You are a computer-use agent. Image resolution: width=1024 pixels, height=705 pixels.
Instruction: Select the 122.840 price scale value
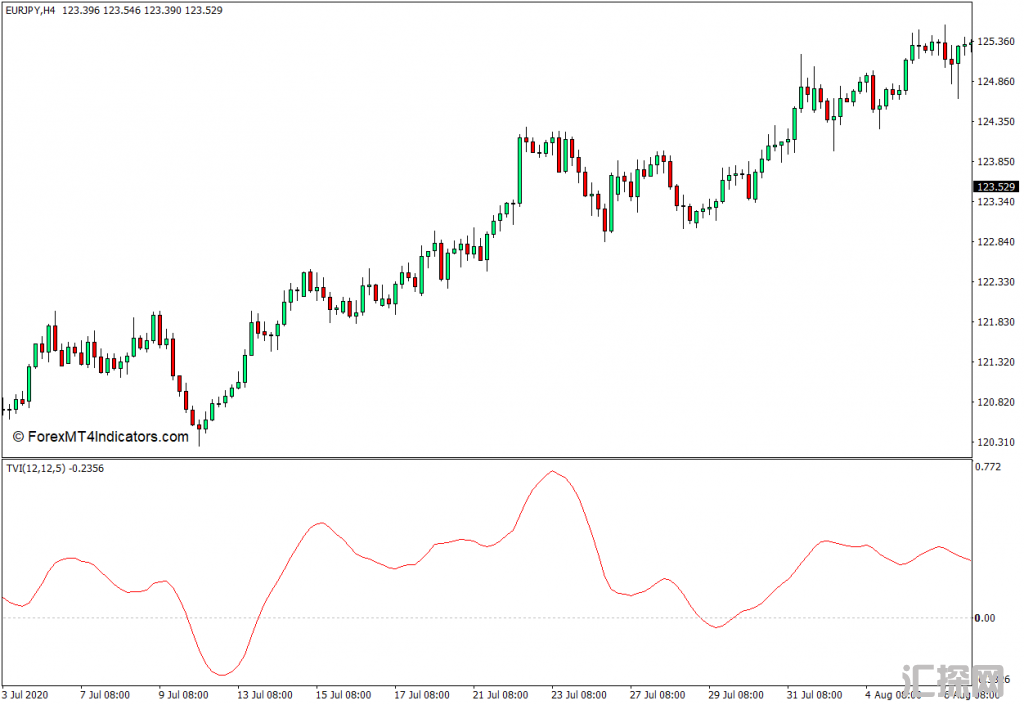click(x=996, y=242)
